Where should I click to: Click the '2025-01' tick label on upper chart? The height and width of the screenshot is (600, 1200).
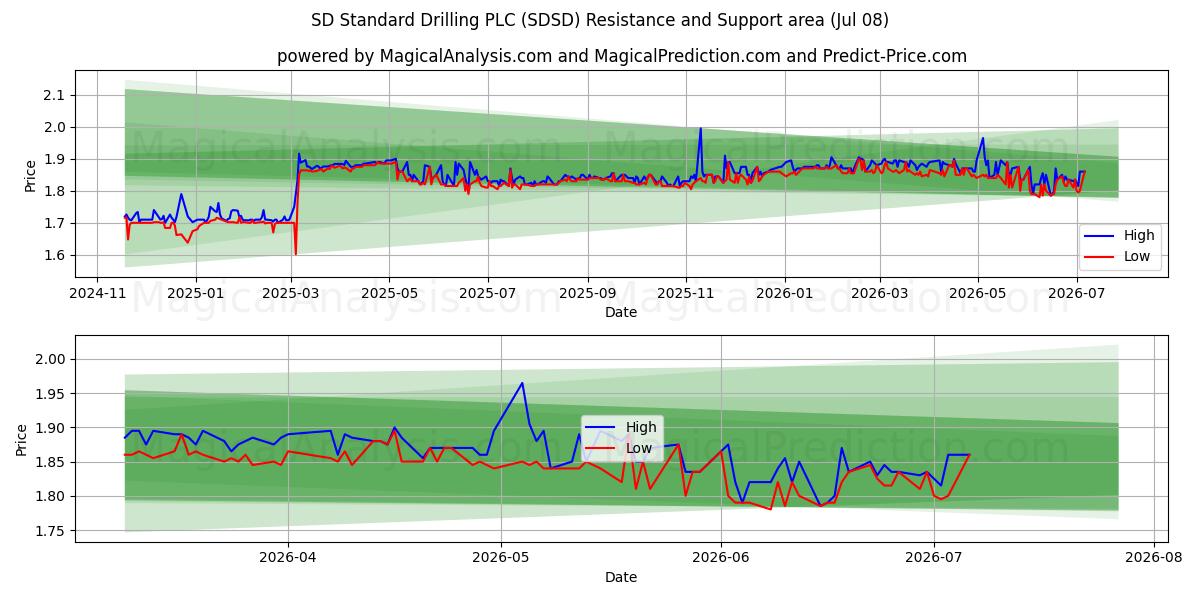[195, 294]
